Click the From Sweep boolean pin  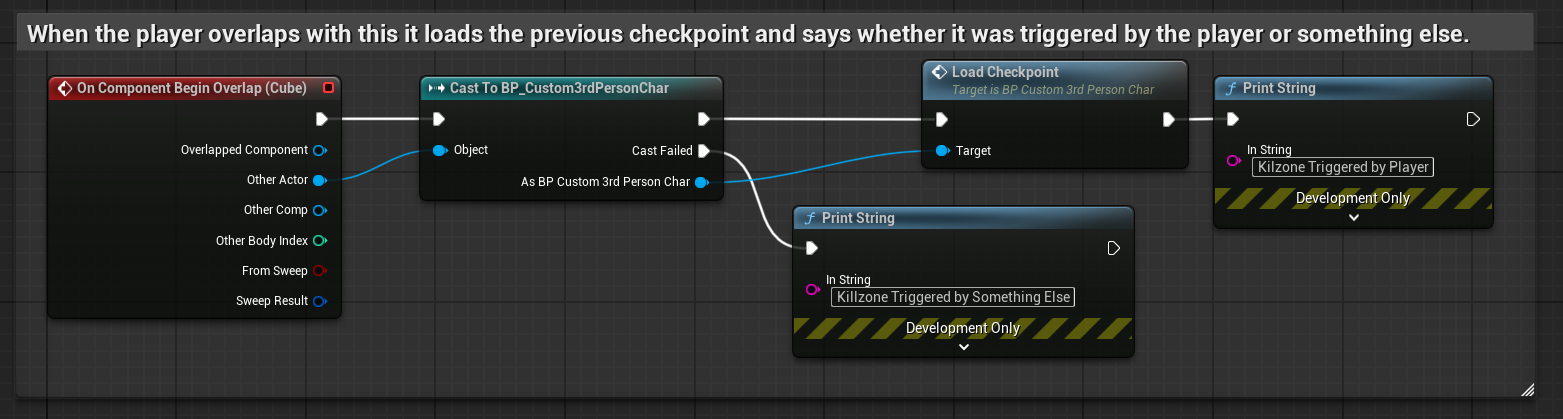[x=320, y=271]
